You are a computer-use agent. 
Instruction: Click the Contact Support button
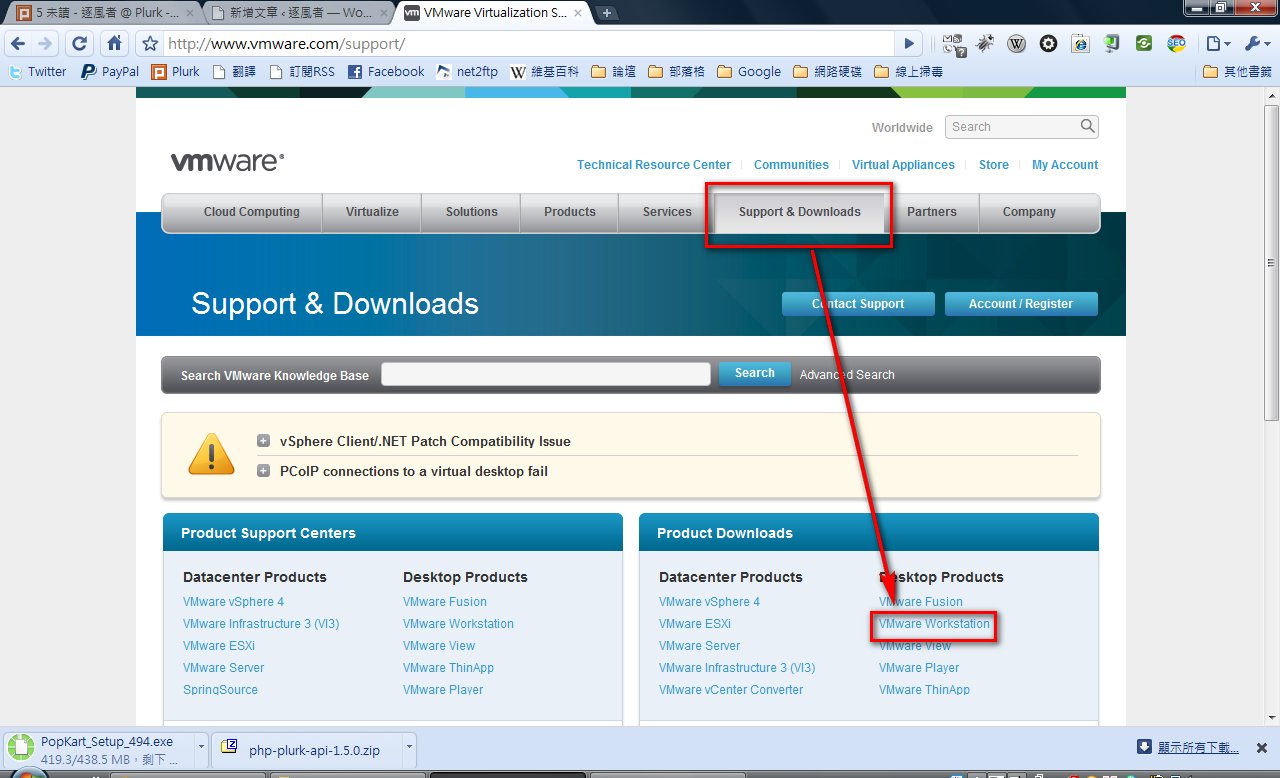[858, 304]
